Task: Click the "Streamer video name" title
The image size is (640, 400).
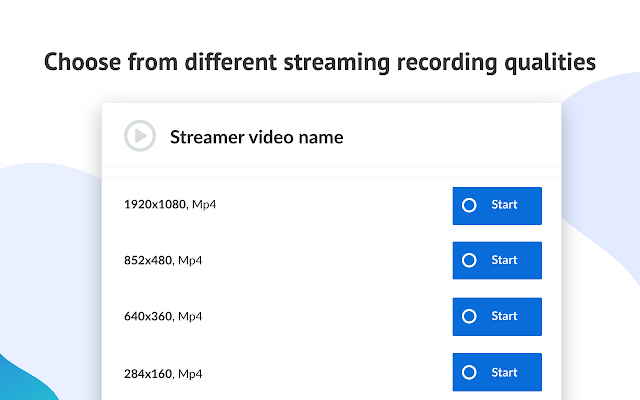Action: (256, 137)
